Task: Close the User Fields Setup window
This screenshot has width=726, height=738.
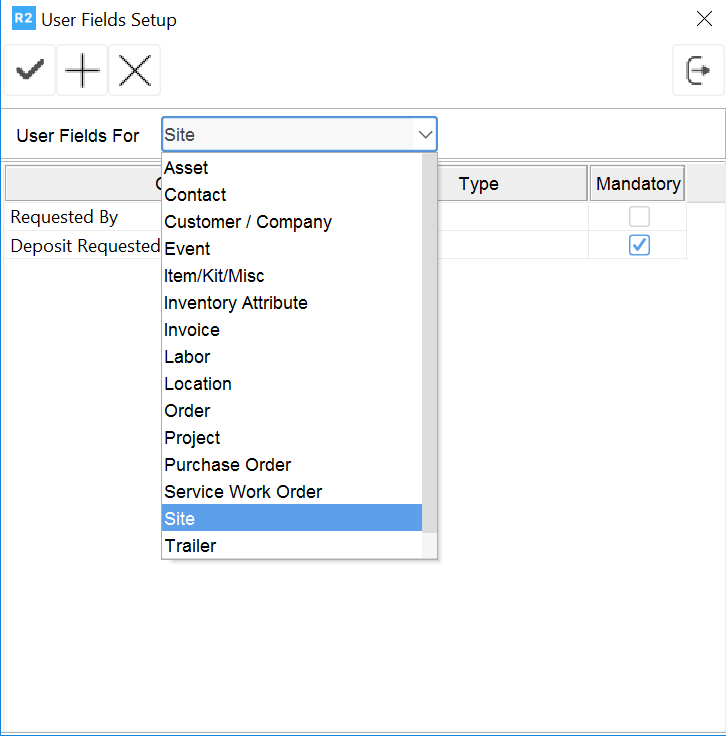Action: 703,19
